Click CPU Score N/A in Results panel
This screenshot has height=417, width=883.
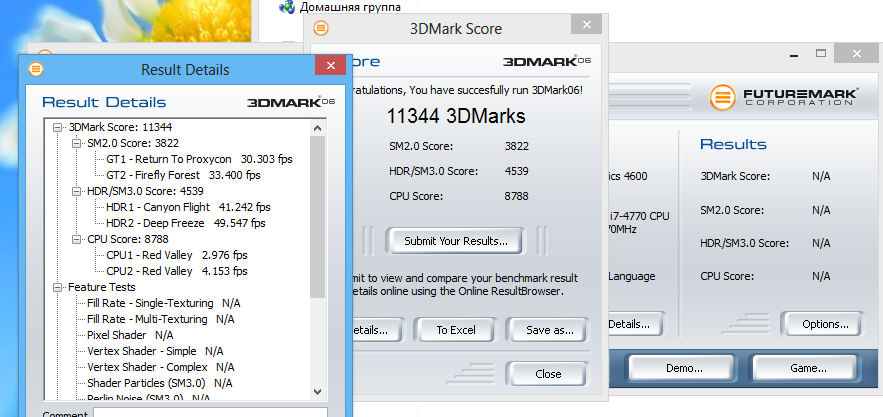821,276
